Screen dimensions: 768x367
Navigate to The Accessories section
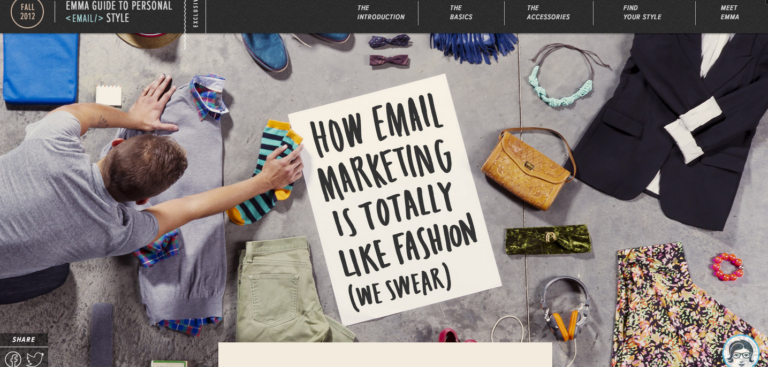coord(548,12)
